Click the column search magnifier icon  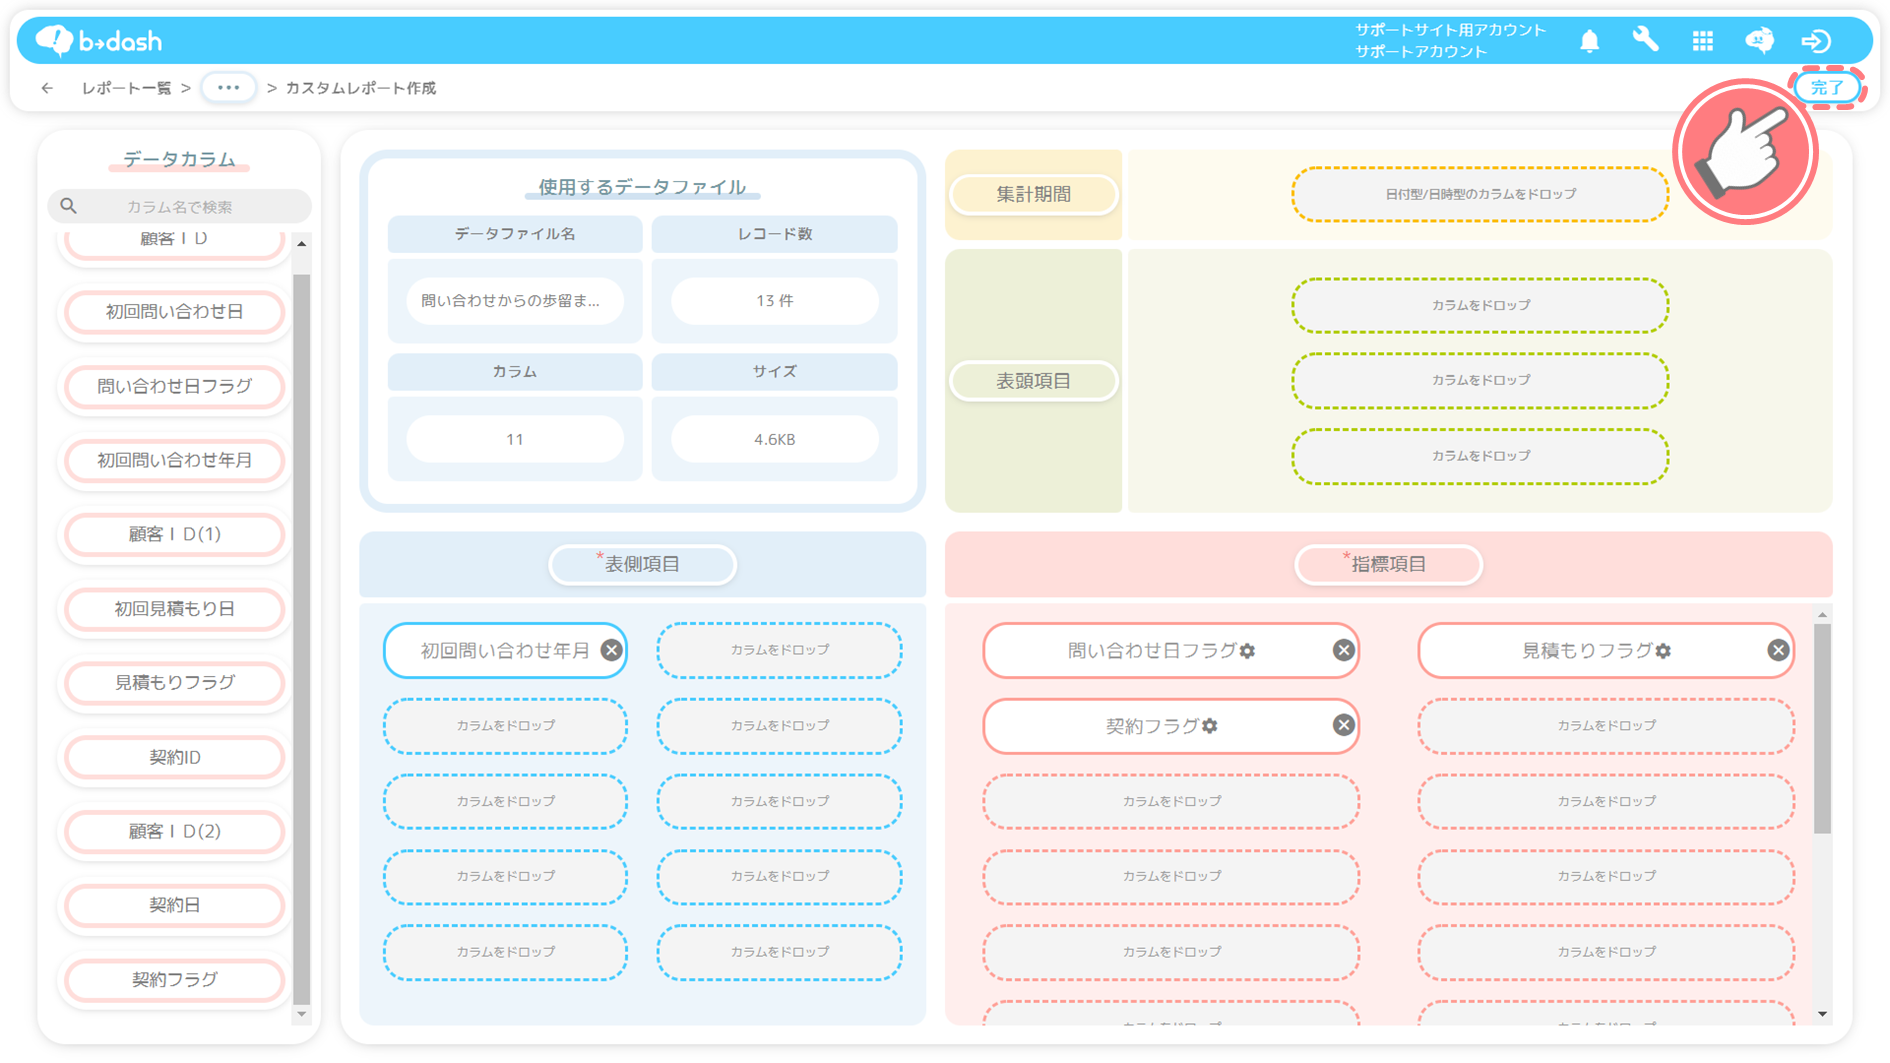[x=68, y=206]
